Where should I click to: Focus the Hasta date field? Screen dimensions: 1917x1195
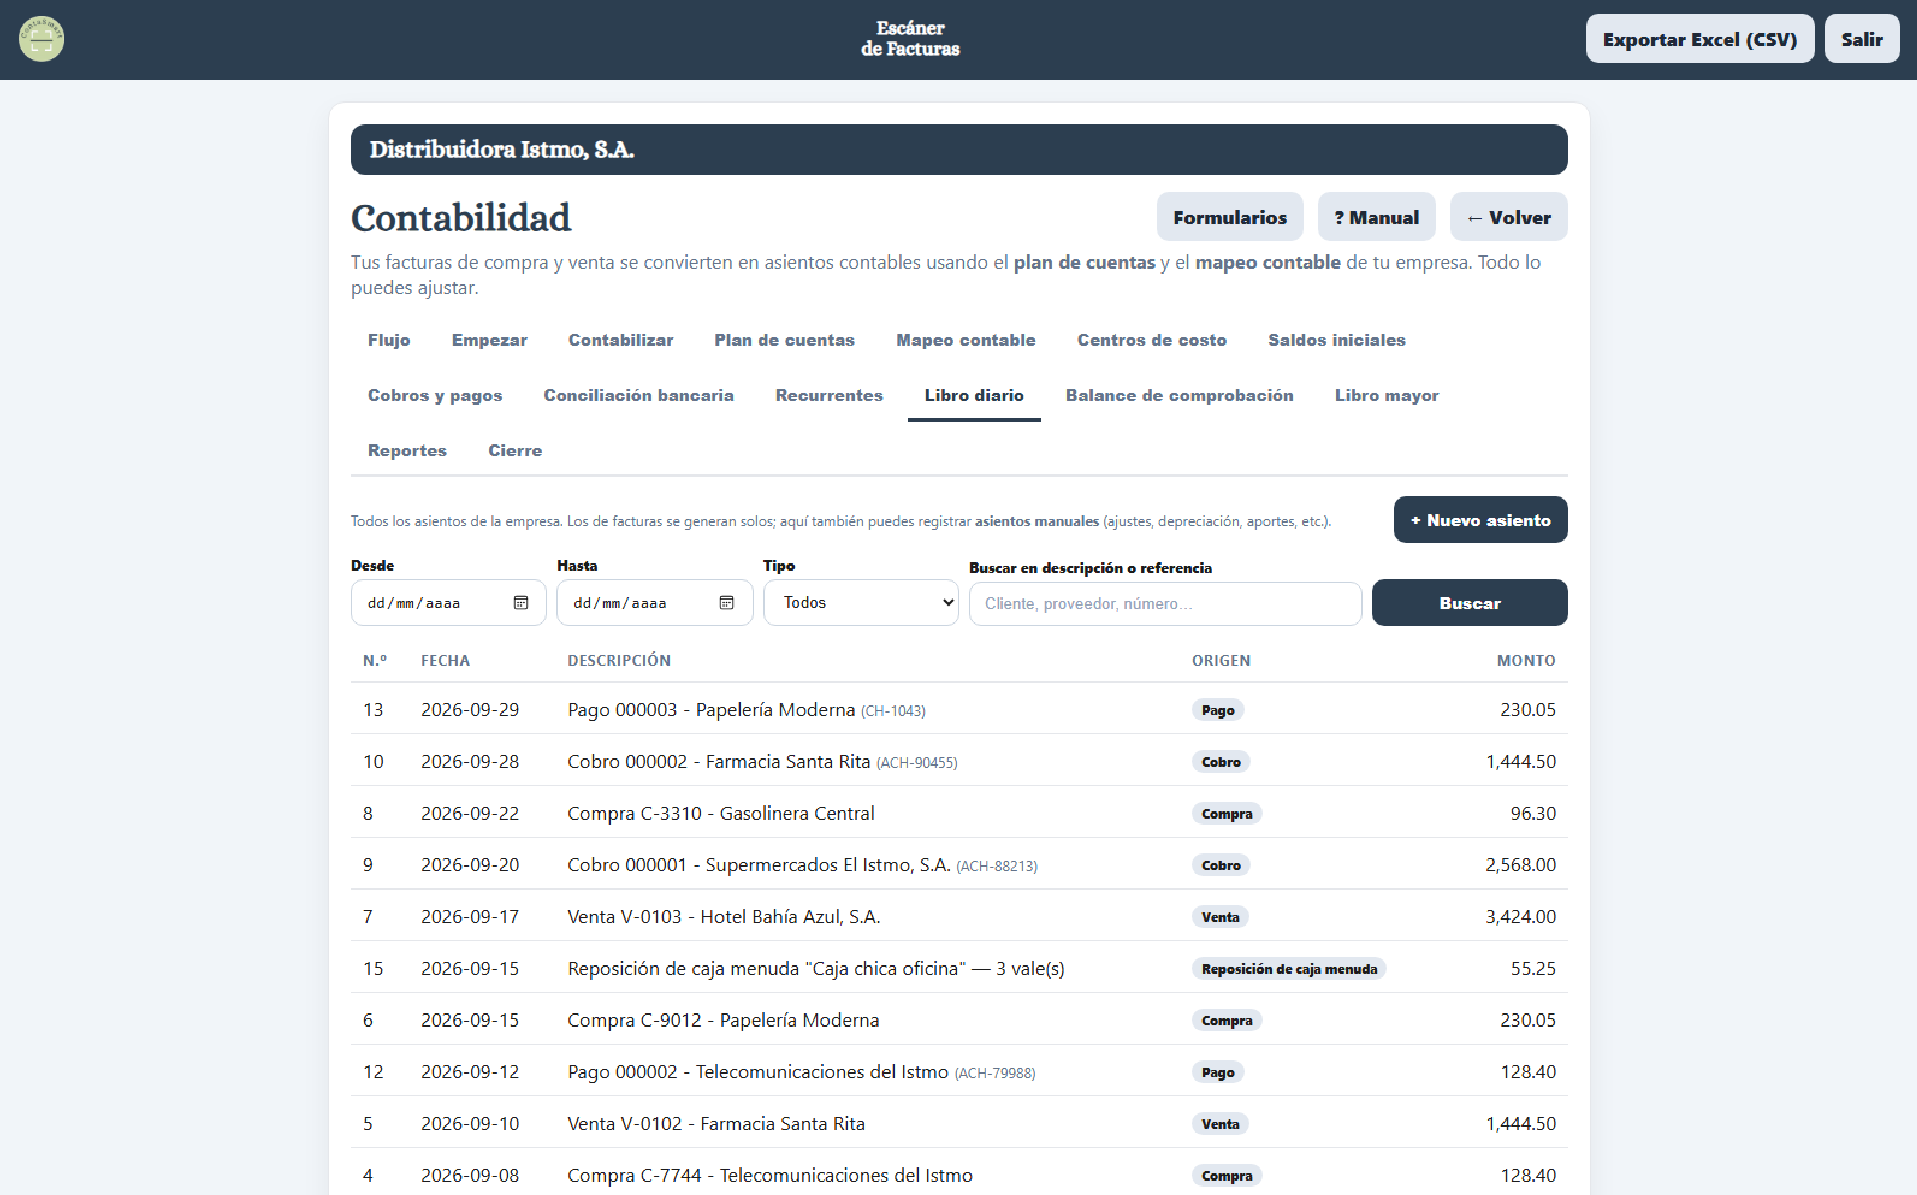(x=654, y=603)
